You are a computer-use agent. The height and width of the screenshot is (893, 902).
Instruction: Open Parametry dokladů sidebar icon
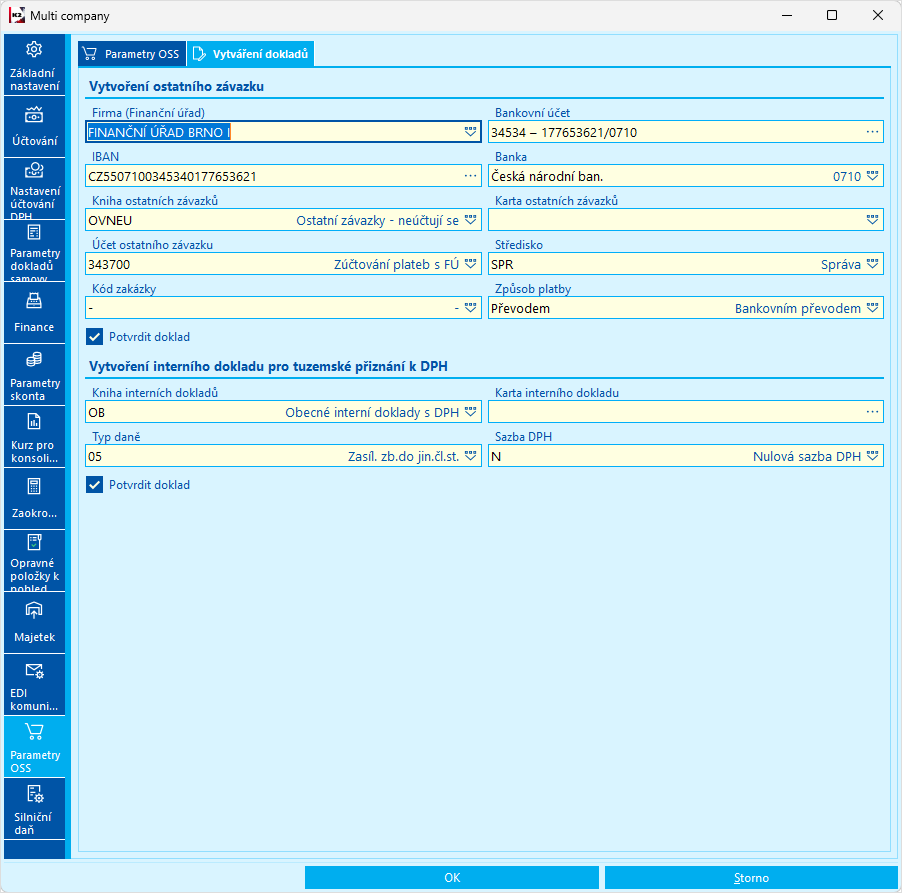coord(34,232)
